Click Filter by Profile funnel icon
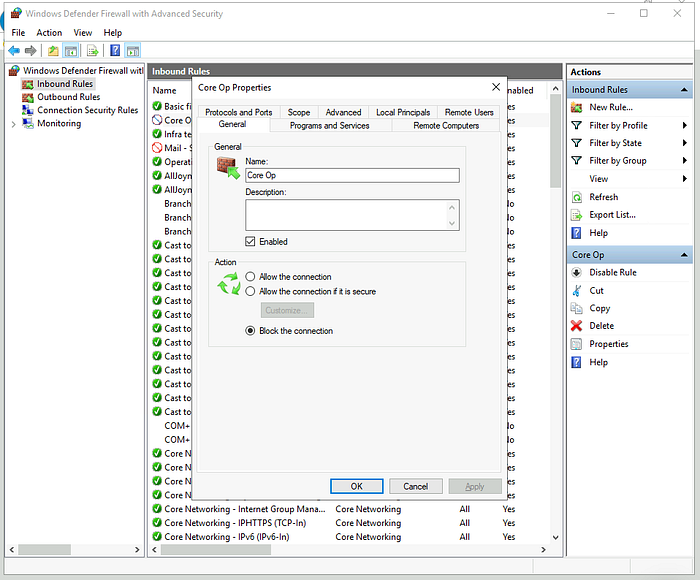 (576, 125)
